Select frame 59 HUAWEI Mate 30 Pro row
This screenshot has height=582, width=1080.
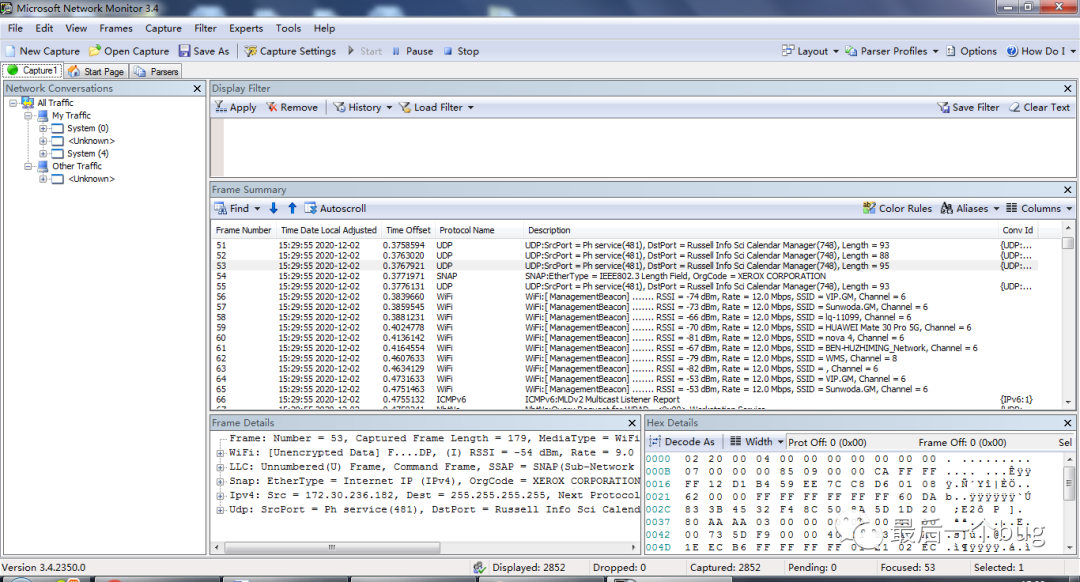625,328
